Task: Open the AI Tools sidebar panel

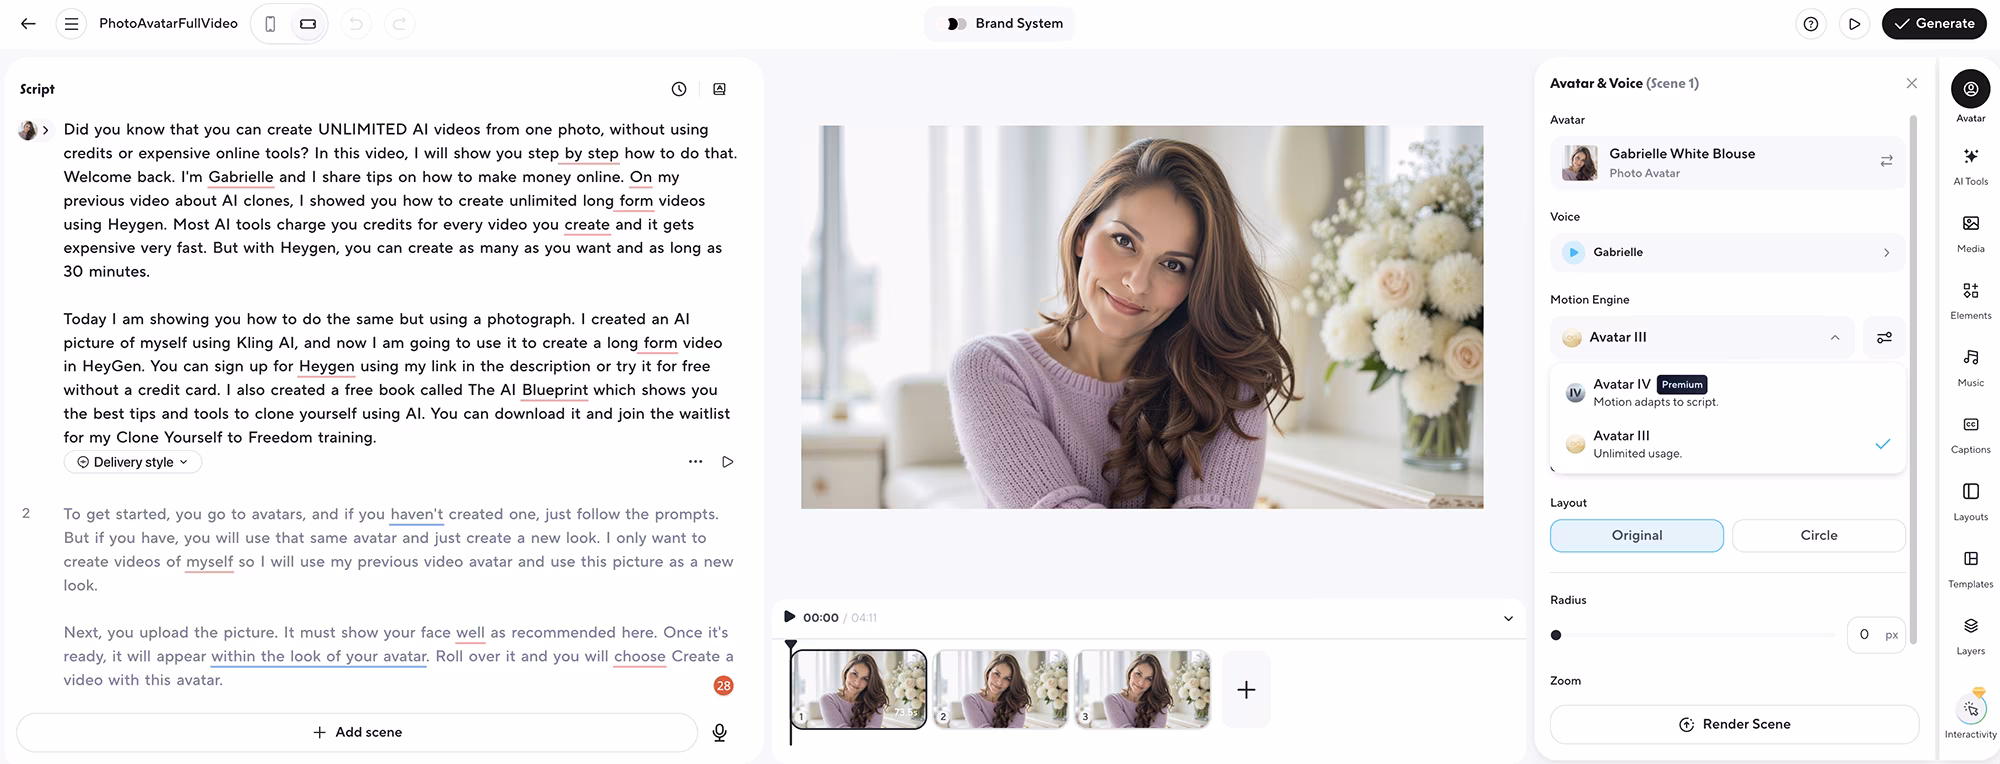Action: click(x=1970, y=165)
